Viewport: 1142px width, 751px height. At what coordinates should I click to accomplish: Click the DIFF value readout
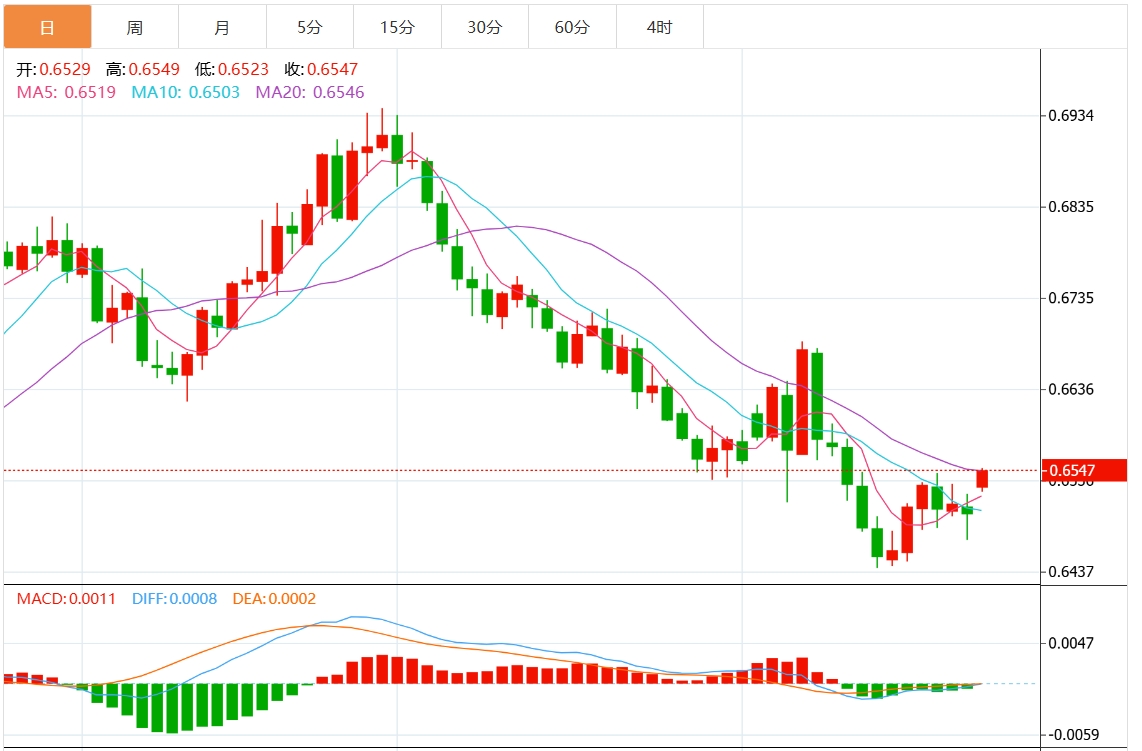click(174, 599)
